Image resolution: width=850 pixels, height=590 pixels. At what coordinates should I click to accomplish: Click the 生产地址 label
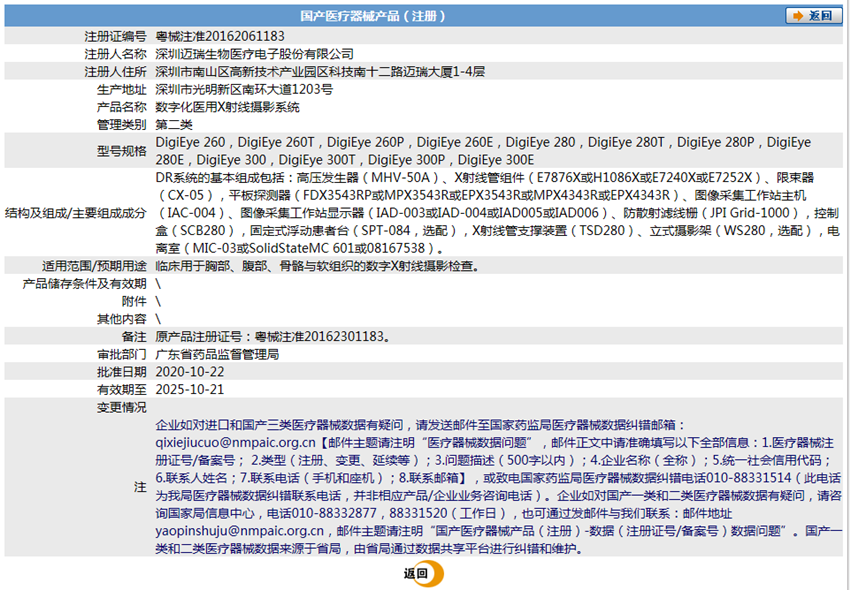pos(121,89)
